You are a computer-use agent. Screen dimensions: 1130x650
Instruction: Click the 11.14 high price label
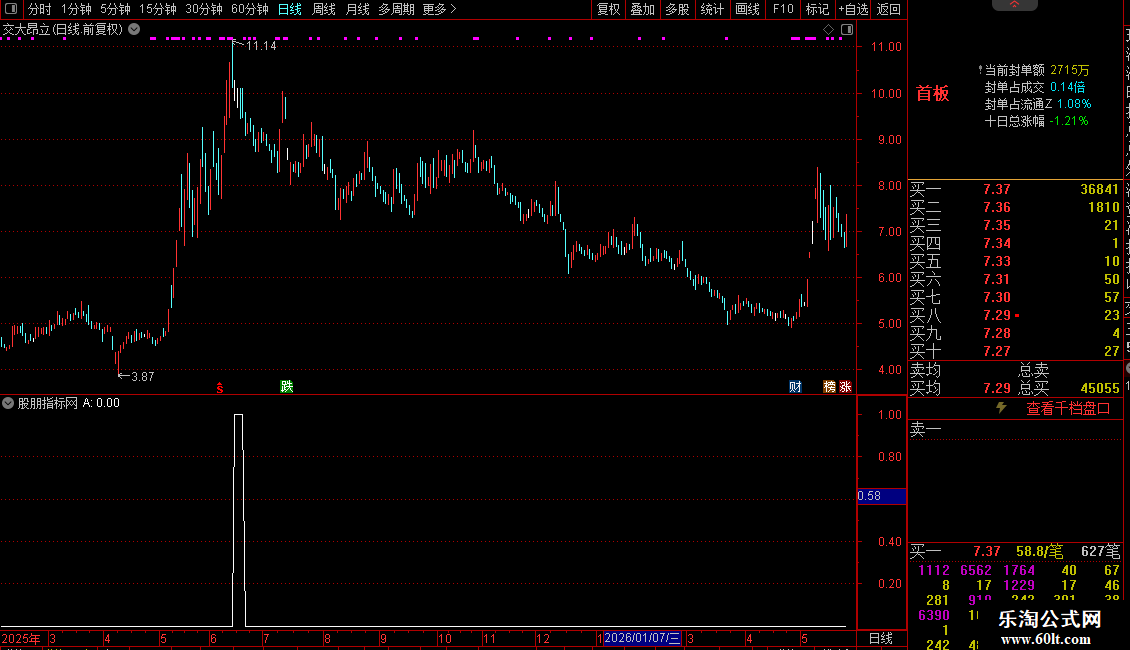(261, 46)
